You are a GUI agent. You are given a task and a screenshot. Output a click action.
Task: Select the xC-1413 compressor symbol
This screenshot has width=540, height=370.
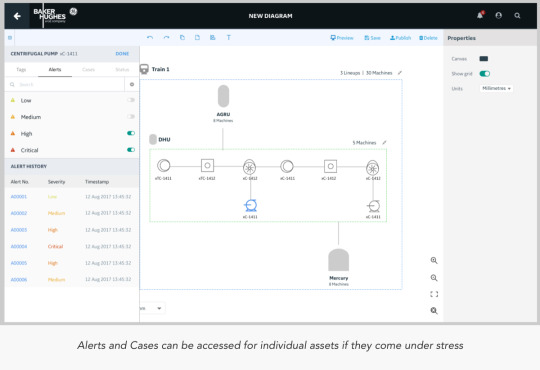pyautogui.click(x=372, y=168)
